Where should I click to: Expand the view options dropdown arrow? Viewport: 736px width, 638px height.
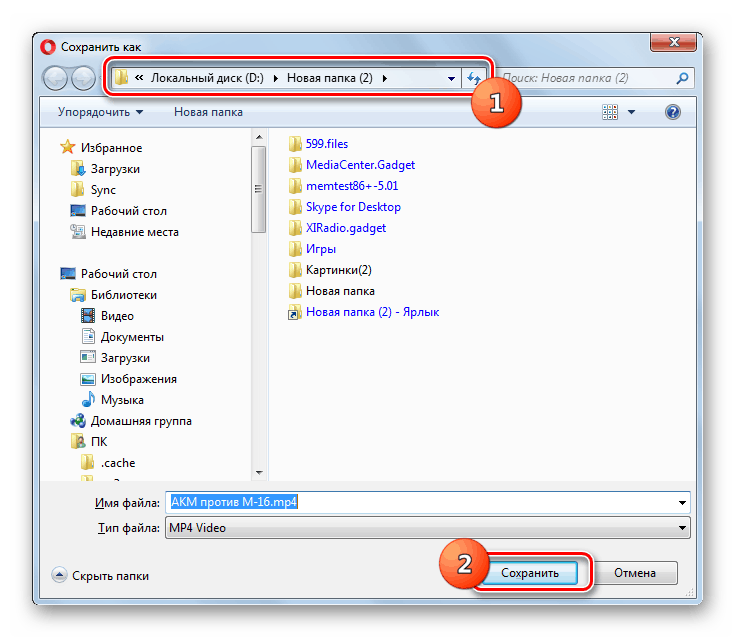[631, 112]
